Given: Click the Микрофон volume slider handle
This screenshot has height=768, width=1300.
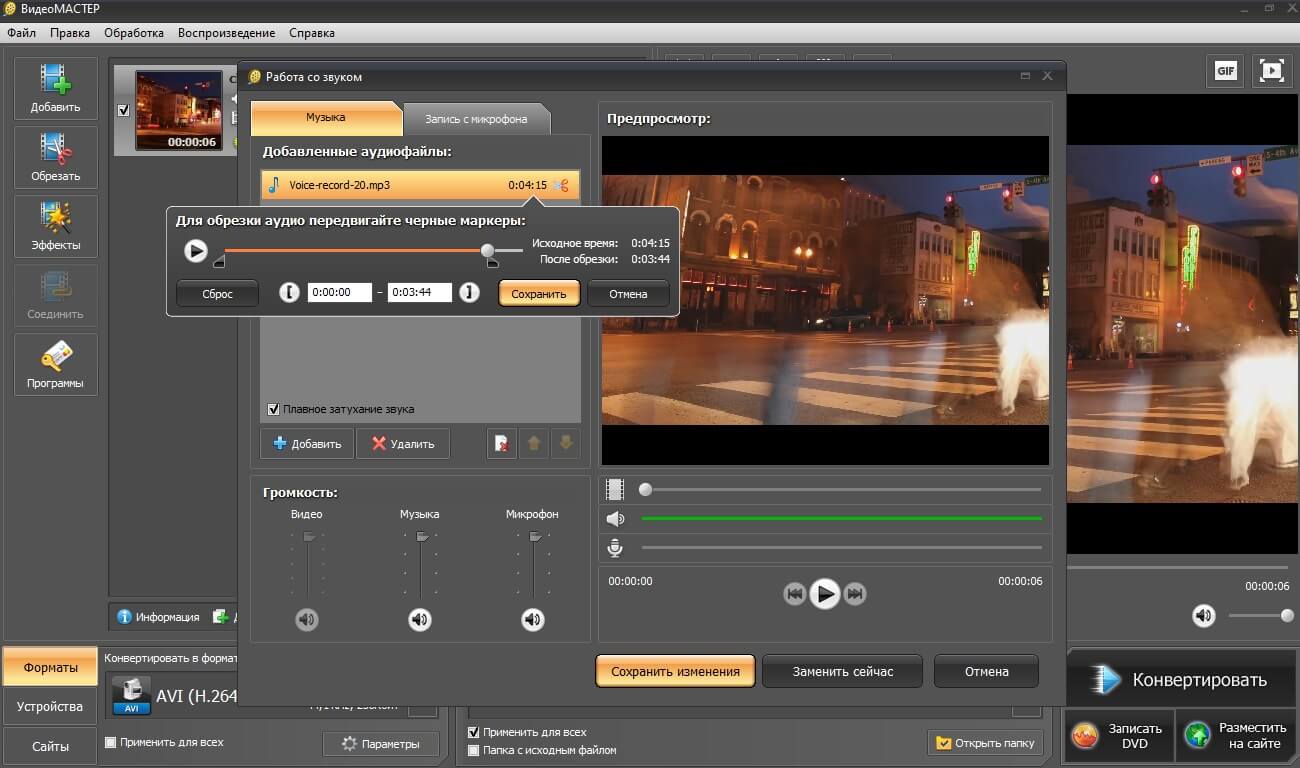Looking at the screenshot, I should 536,537.
